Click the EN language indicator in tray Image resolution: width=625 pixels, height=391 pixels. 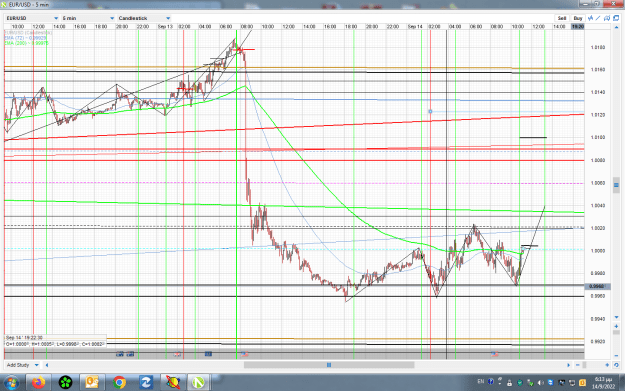481,382
